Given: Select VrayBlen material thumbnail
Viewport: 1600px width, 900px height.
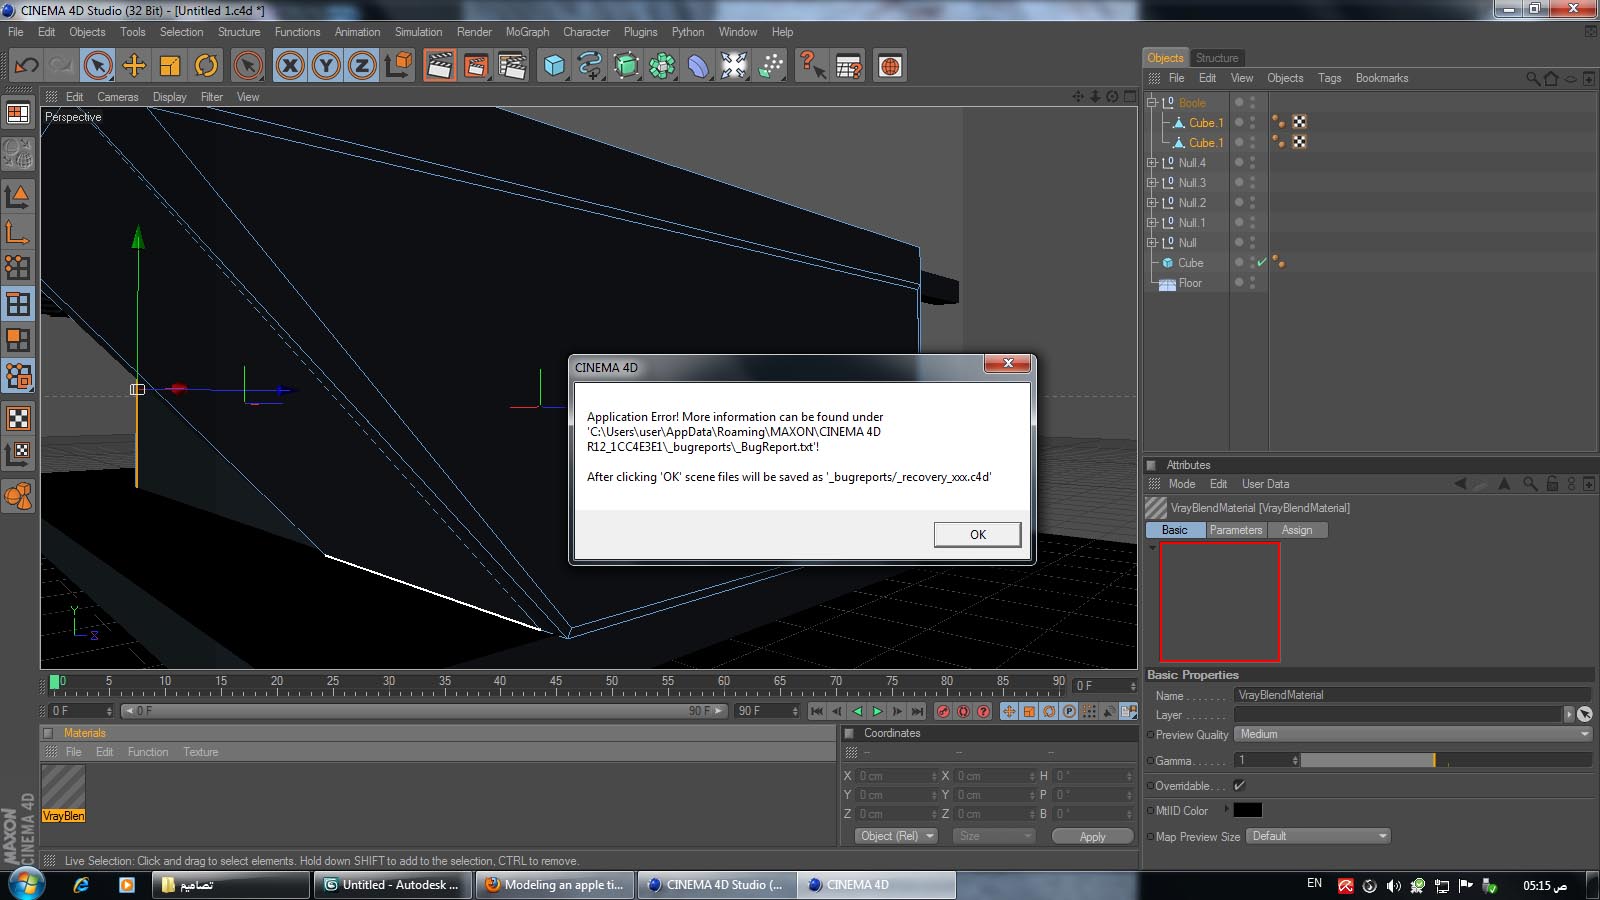Looking at the screenshot, I should (63, 793).
